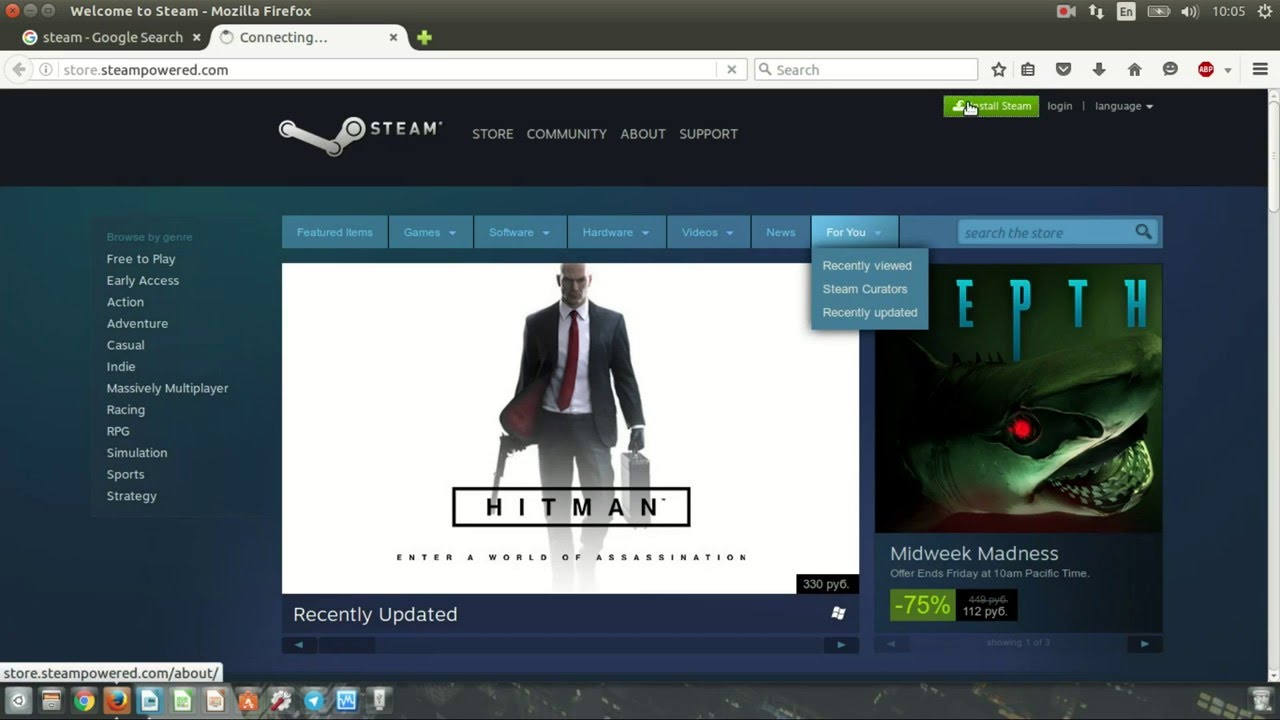Browse the RPG genre
This screenshot has width=1280, height=720.
pos(118,431)
